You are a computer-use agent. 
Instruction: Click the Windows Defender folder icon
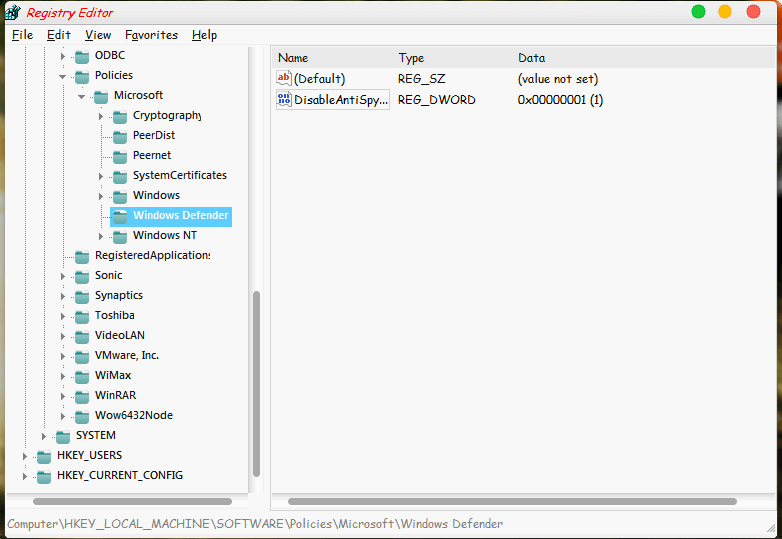click(120, 216)
